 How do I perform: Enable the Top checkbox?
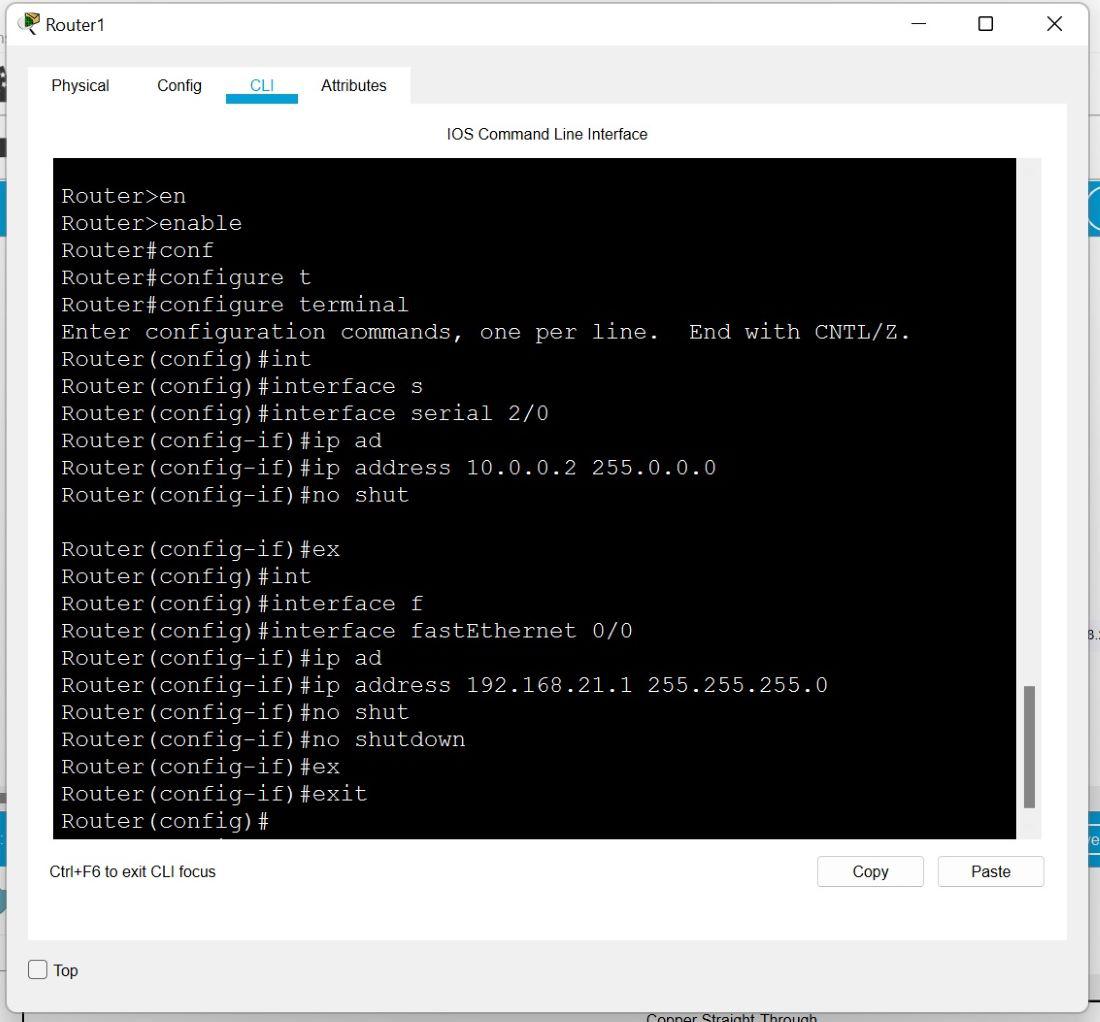(38, 970)
